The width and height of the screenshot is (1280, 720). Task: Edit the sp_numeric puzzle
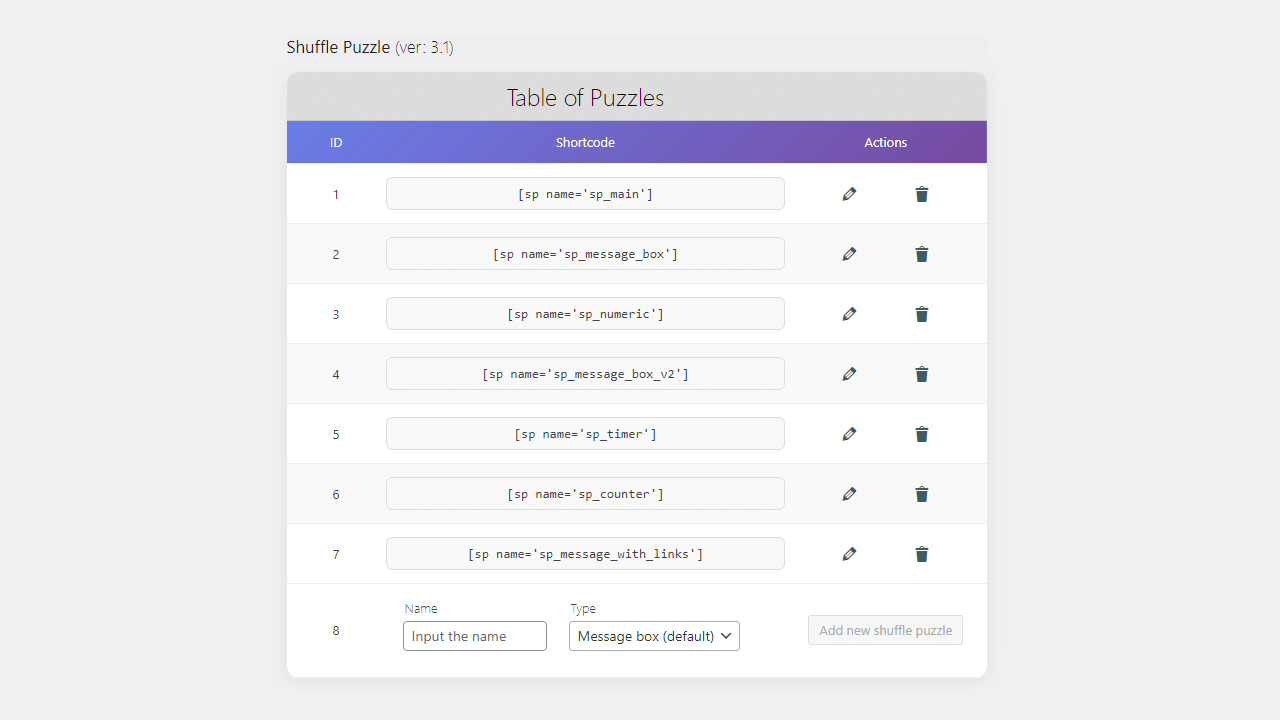[x=849, y=314]
